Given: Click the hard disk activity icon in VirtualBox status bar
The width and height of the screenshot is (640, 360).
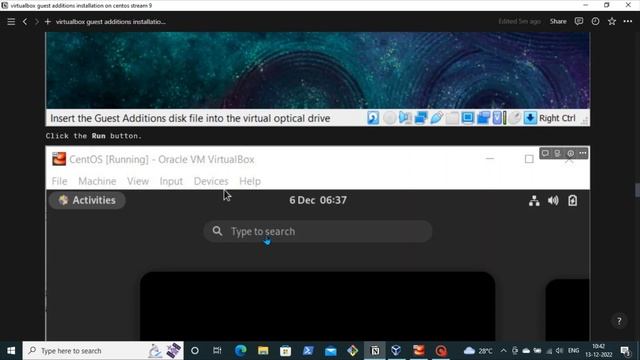Looking at the screenshot, I should click(373, 118).
